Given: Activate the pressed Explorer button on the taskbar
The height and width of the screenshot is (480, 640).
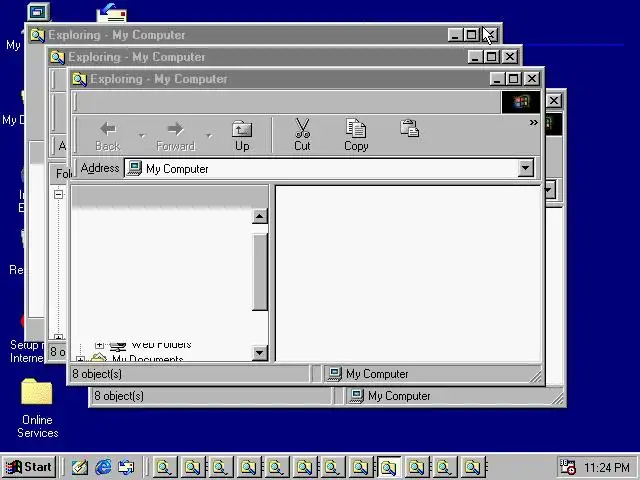Looking at the screenshot, I should coord(389,467).
